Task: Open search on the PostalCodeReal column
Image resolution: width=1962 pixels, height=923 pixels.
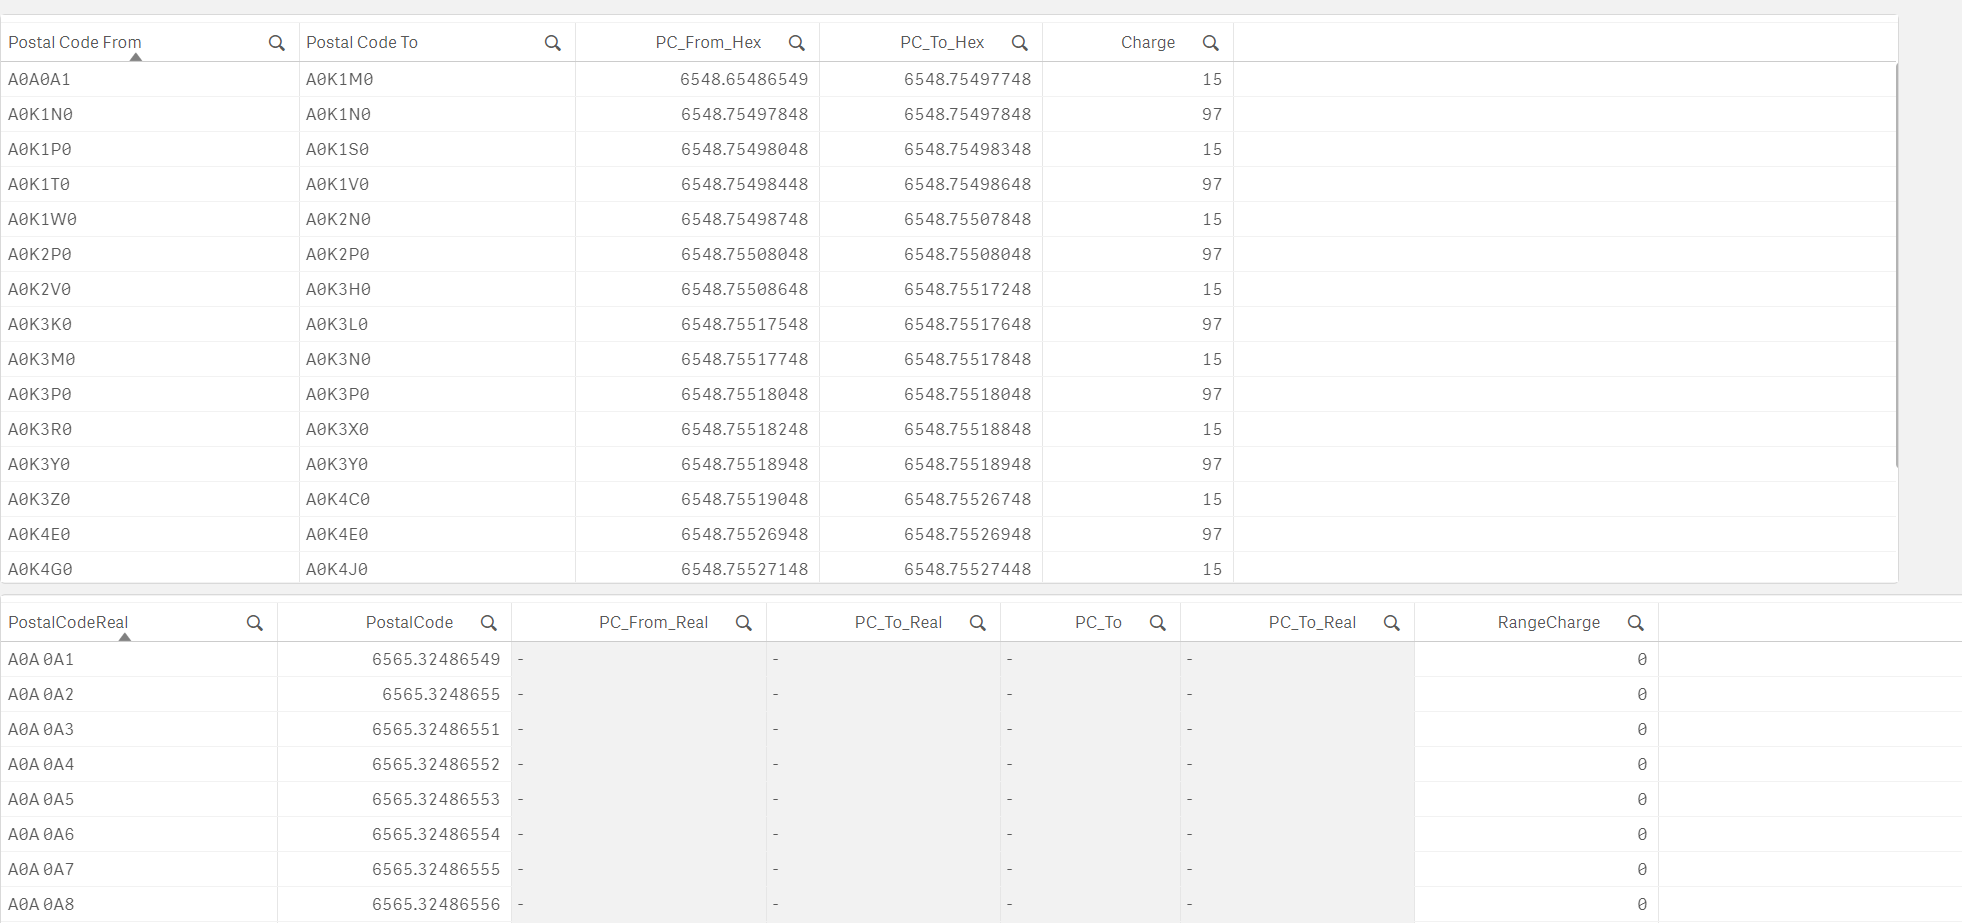Action: (255, 622)
